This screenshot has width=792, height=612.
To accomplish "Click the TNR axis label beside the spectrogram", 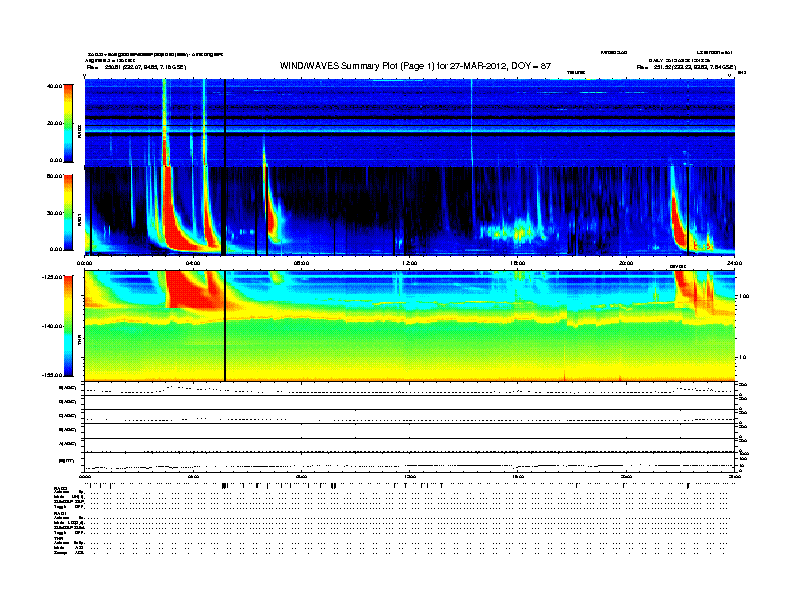I will [x=79, y=341].
